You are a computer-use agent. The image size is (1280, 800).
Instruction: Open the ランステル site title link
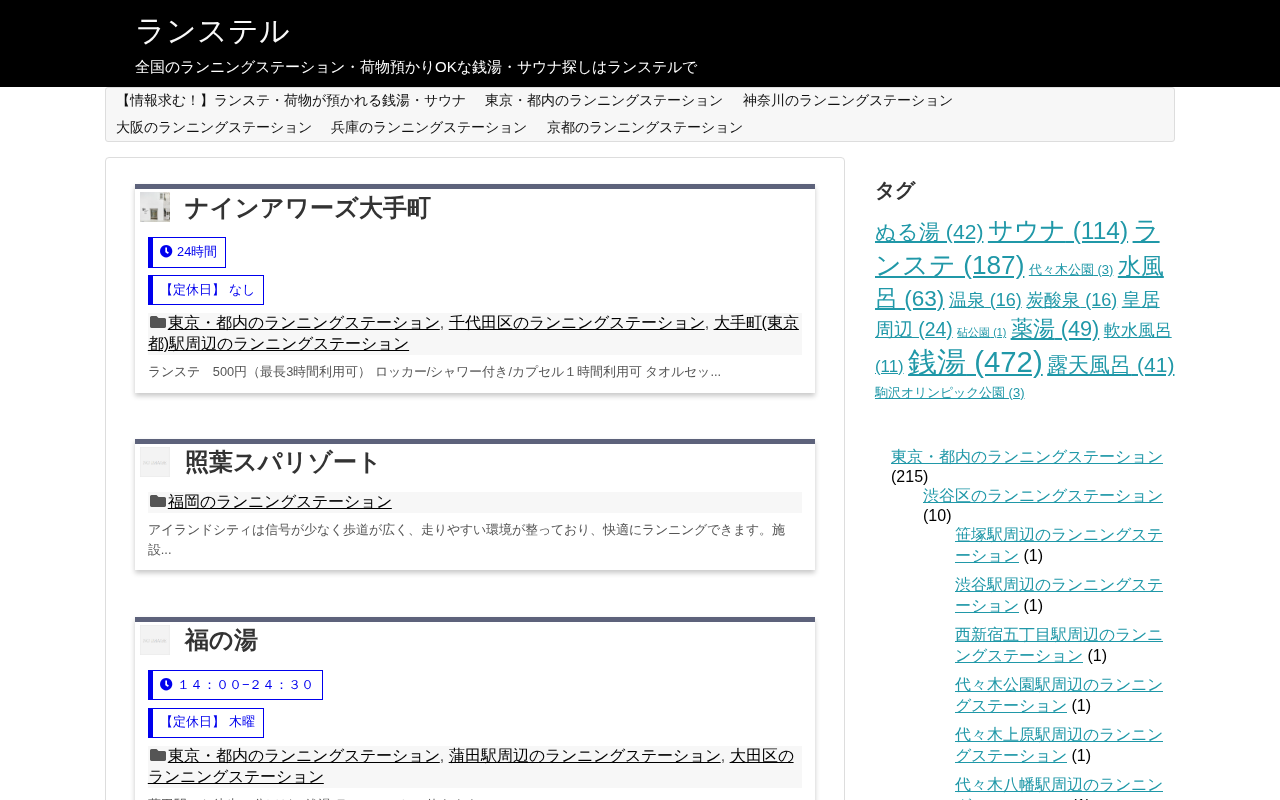click(212, 31)
